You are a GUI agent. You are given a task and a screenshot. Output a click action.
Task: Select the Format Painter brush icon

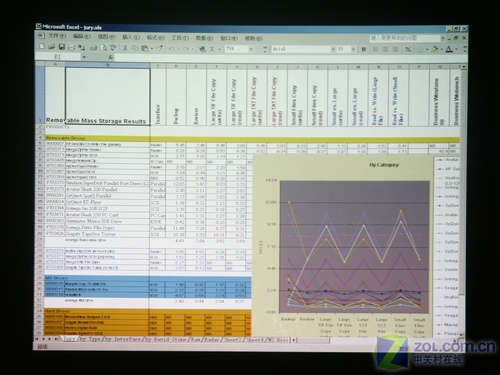point(160,48)
